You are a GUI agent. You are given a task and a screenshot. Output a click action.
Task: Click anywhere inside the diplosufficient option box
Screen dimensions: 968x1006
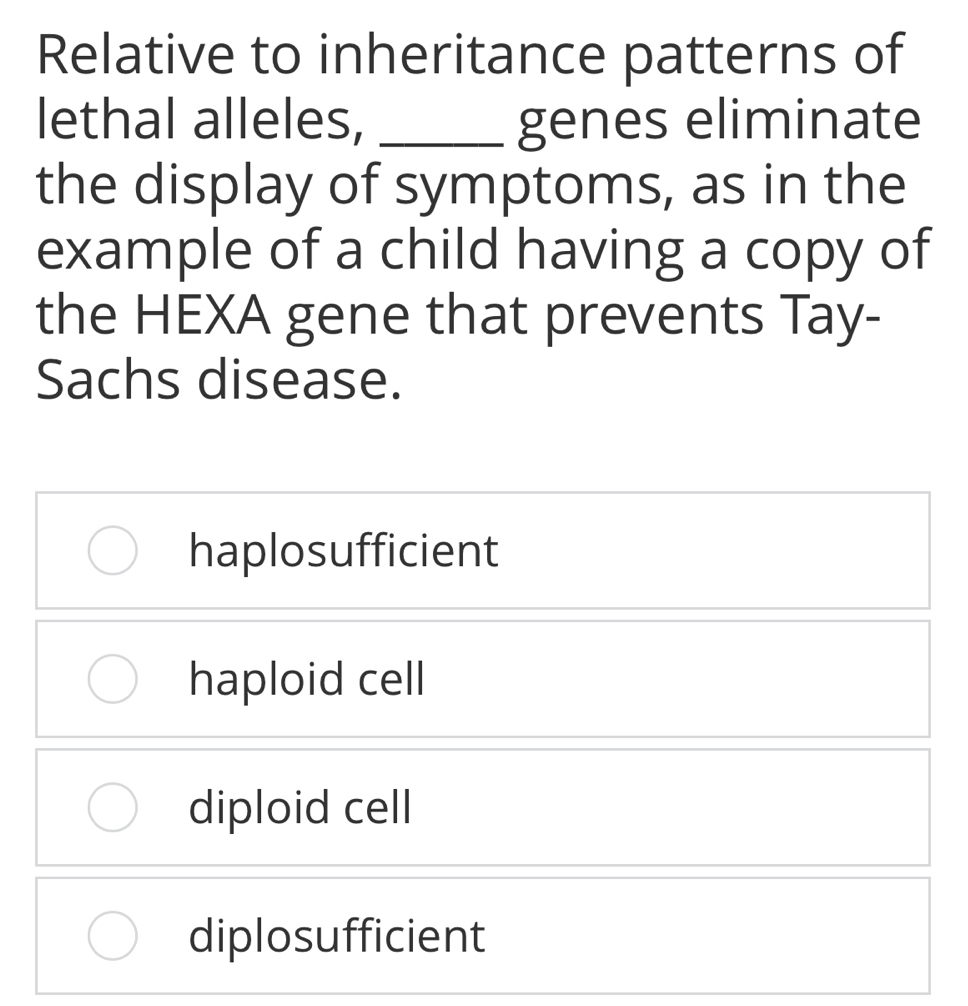click(x=483, y=936)
